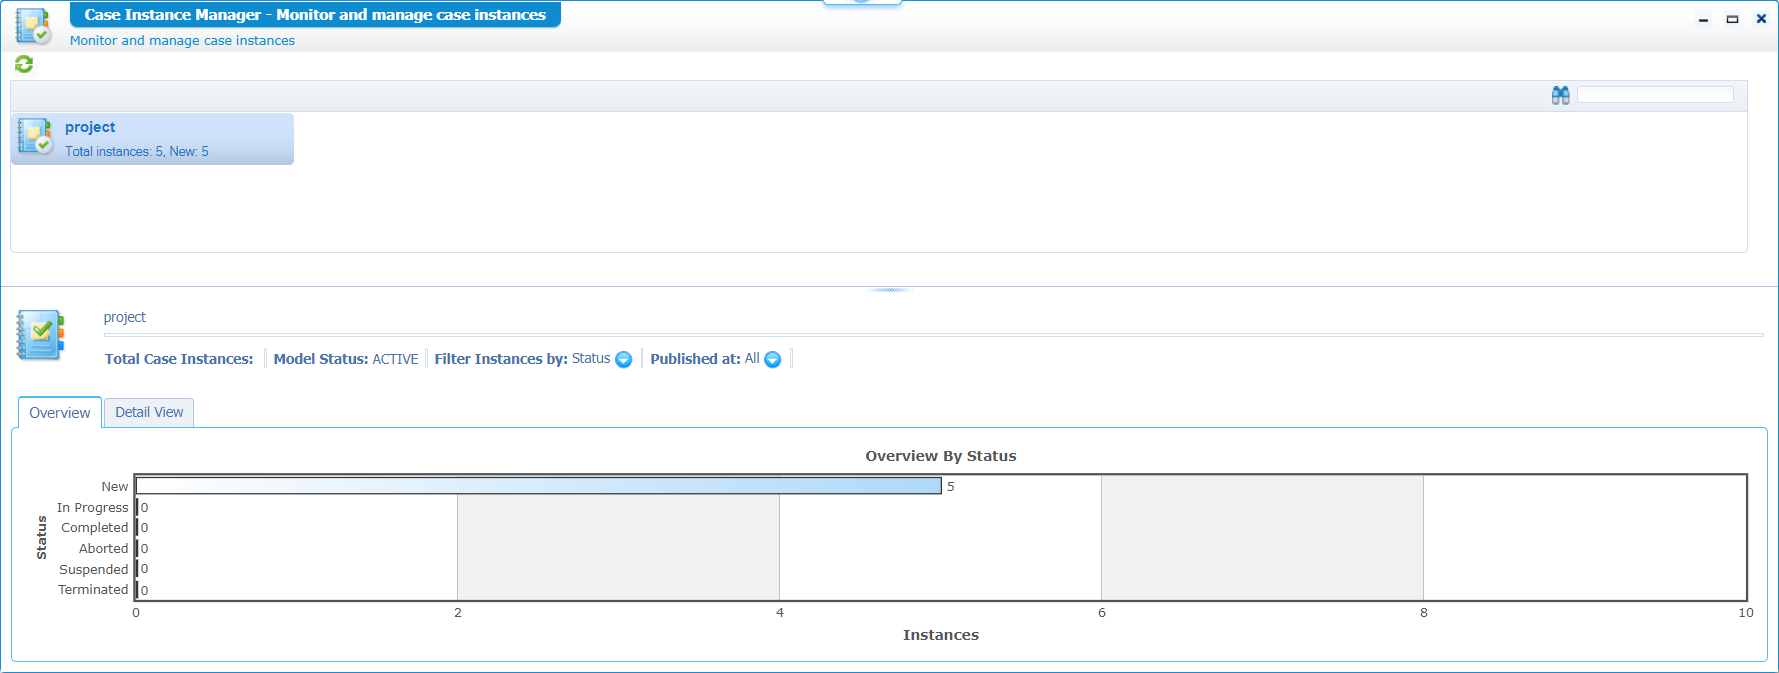Click the project tile icon in case list
The height and width of the screenshot is (673, 1779).
pyautogui.click(x=35, y=136)
